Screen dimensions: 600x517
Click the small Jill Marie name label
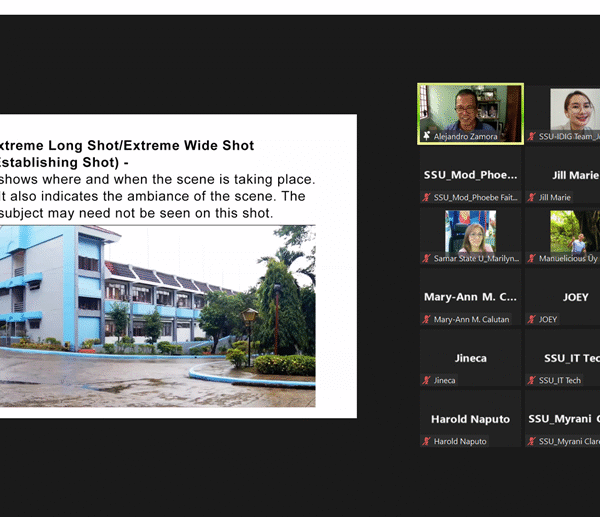(554, 197)
